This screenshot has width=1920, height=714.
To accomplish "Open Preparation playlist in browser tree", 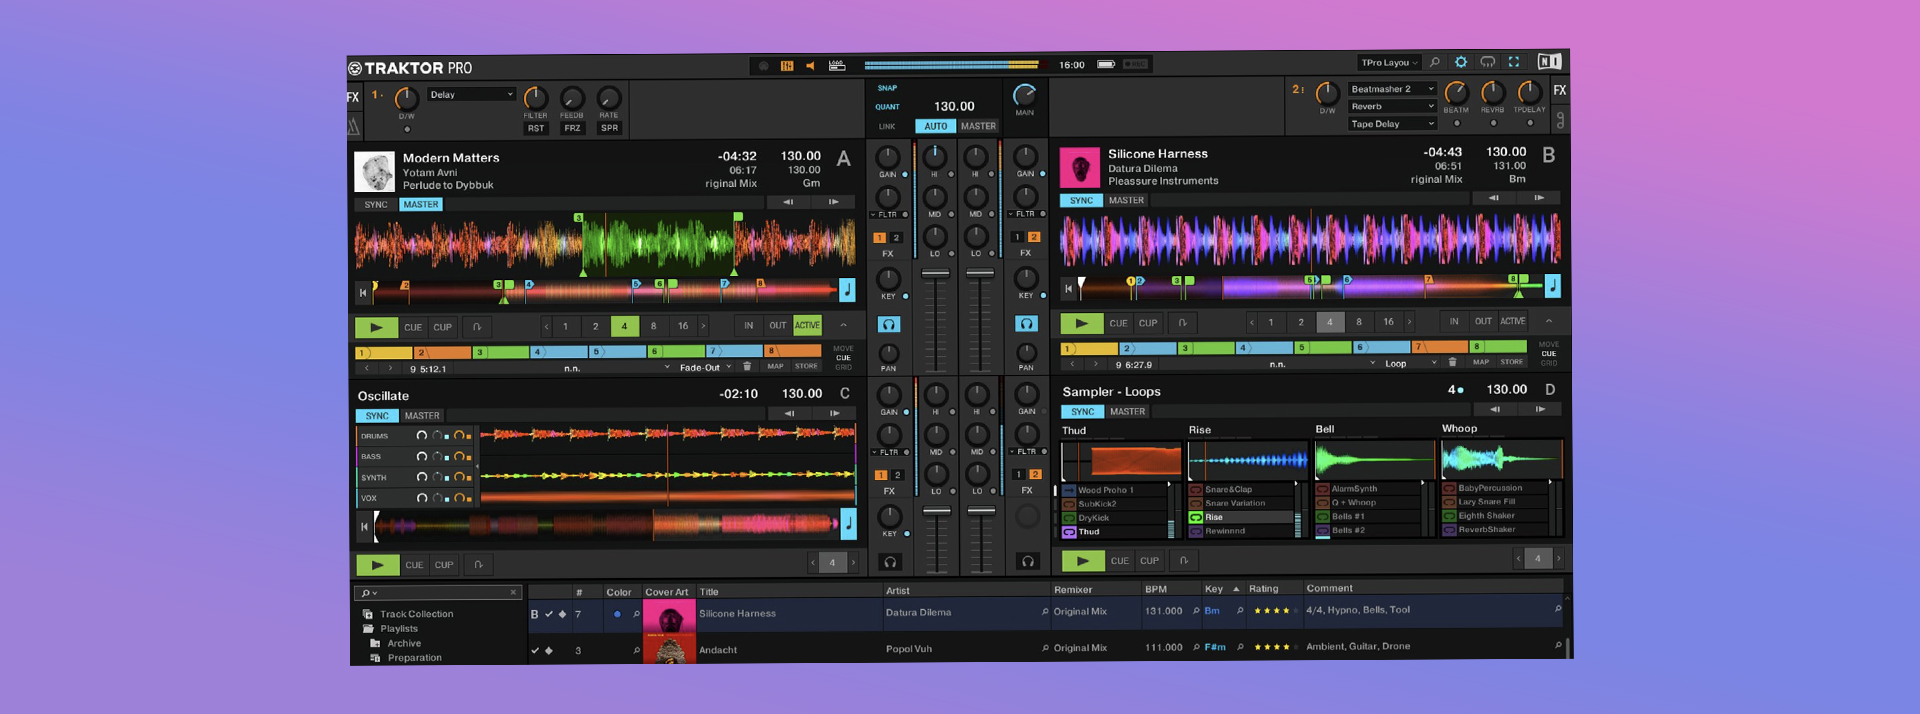I will [414, 658].
